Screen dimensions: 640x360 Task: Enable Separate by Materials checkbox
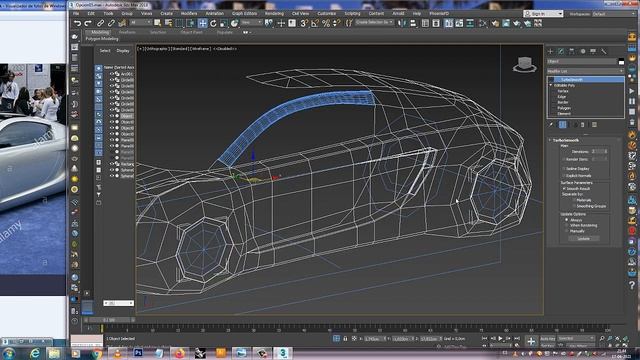point(574,200)
